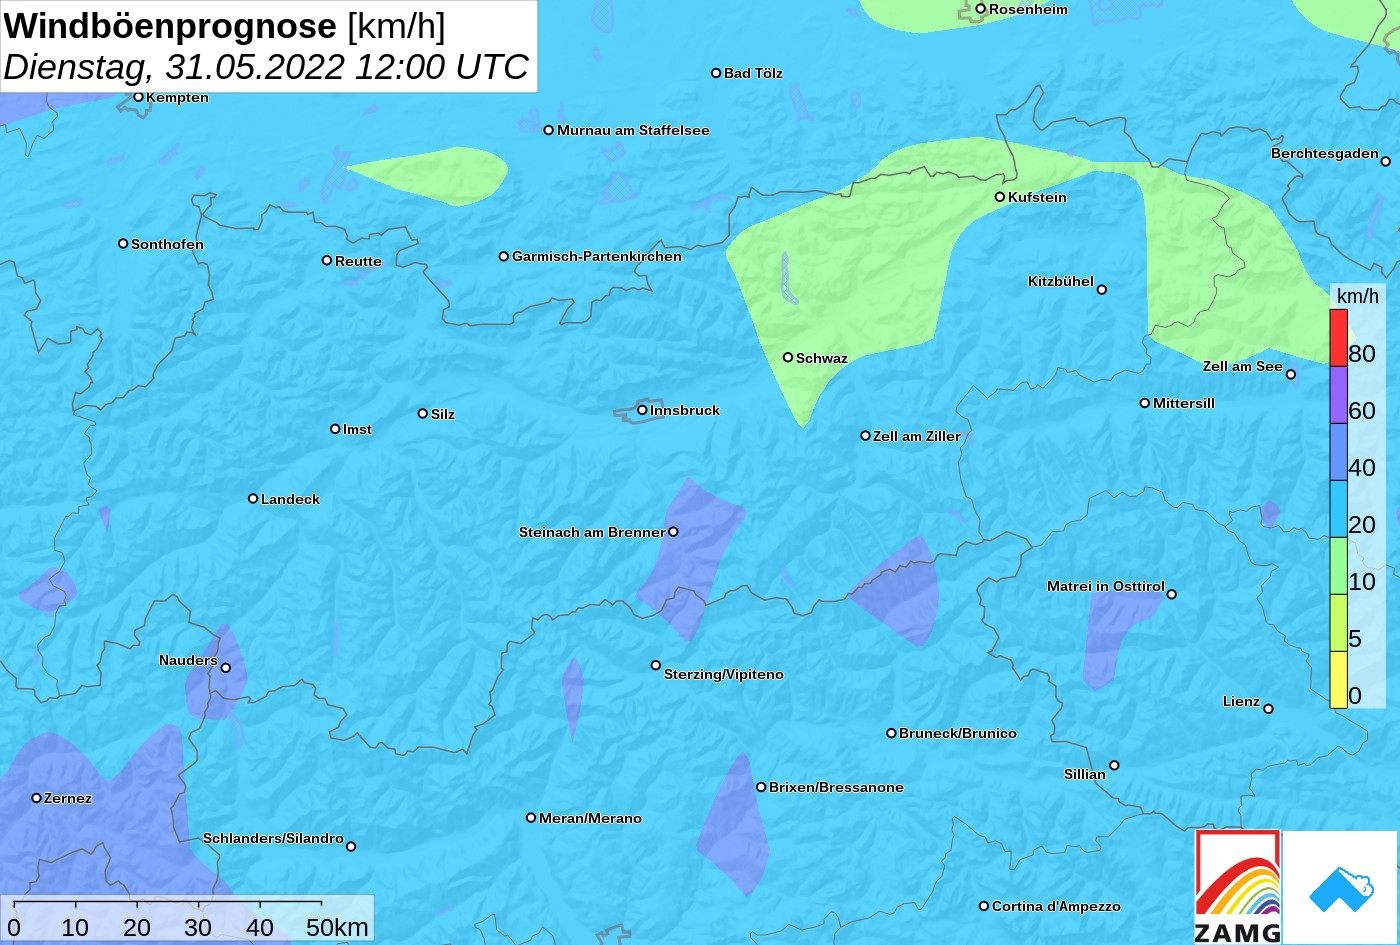Click the ZAMG logo

[1238, 887]
